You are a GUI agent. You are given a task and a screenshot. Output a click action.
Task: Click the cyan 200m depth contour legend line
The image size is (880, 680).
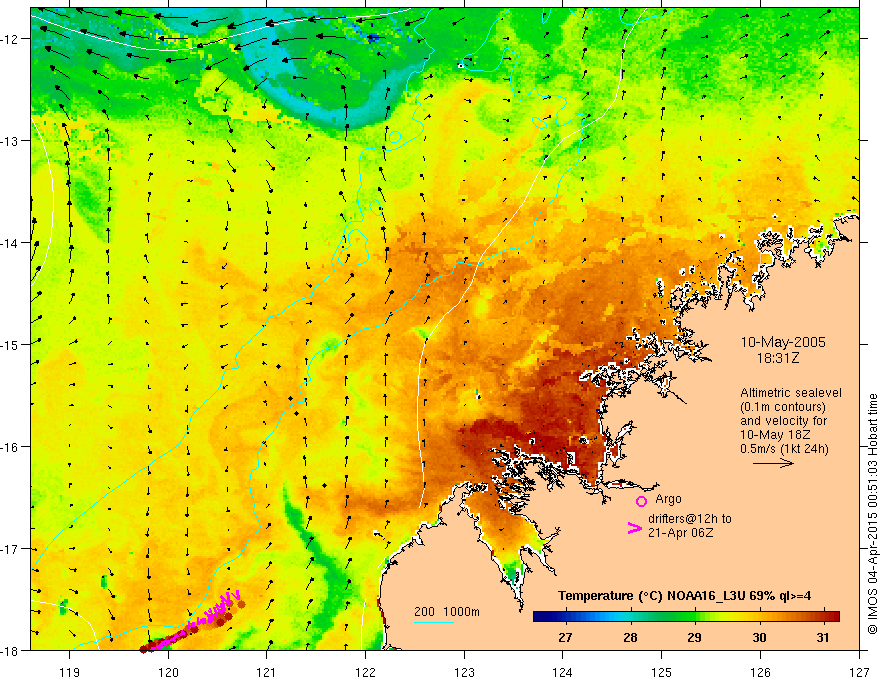point(434,622)
